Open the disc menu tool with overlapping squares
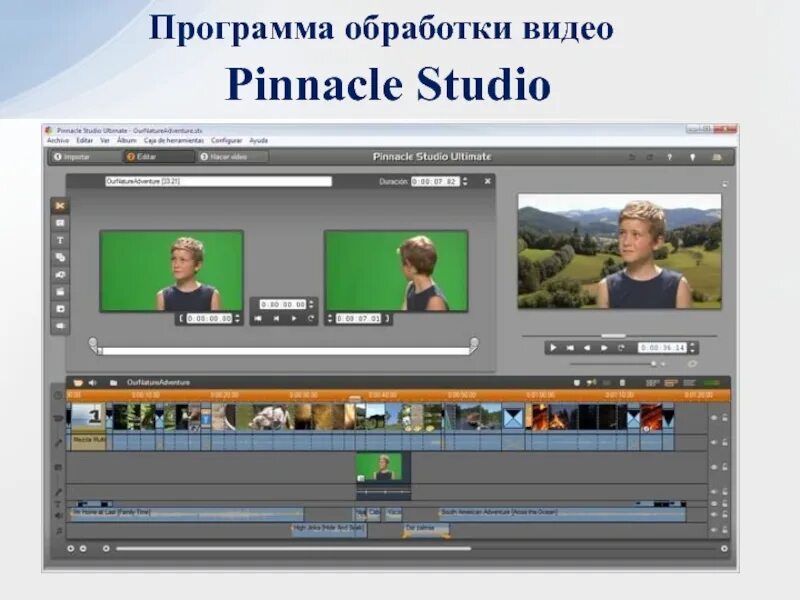Viewport: 800px width, 600px height. pos(60,257)
